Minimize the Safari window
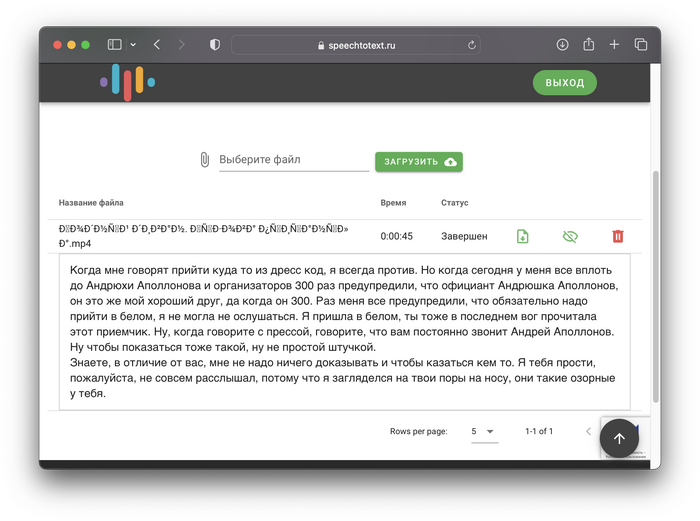Screen dimensions: 700x521 click(x=71, y=45)
